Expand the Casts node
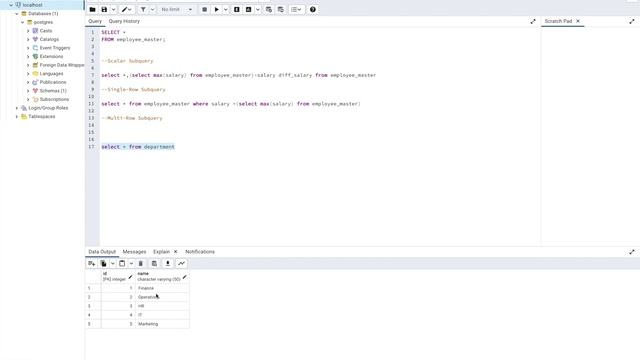This screenshot has height=360, width=640. coord(28,31)
